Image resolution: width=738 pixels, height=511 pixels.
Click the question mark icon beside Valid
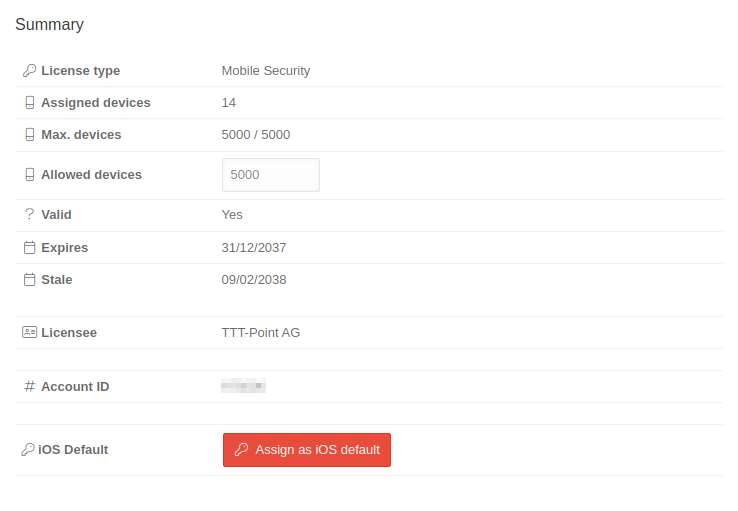pyautogui.click(x=29, y=215)
